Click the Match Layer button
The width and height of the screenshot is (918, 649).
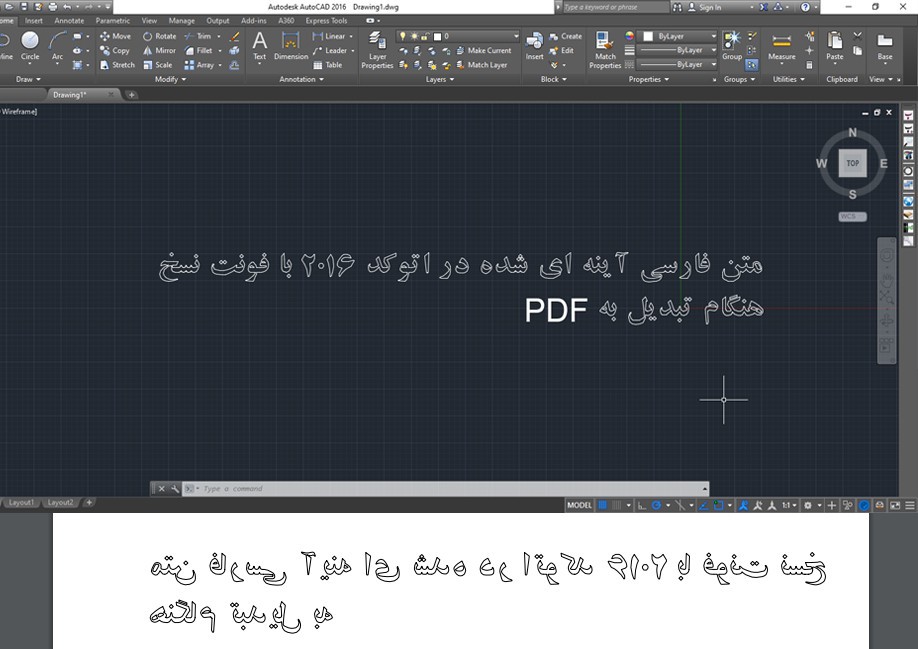pos(482,65)
